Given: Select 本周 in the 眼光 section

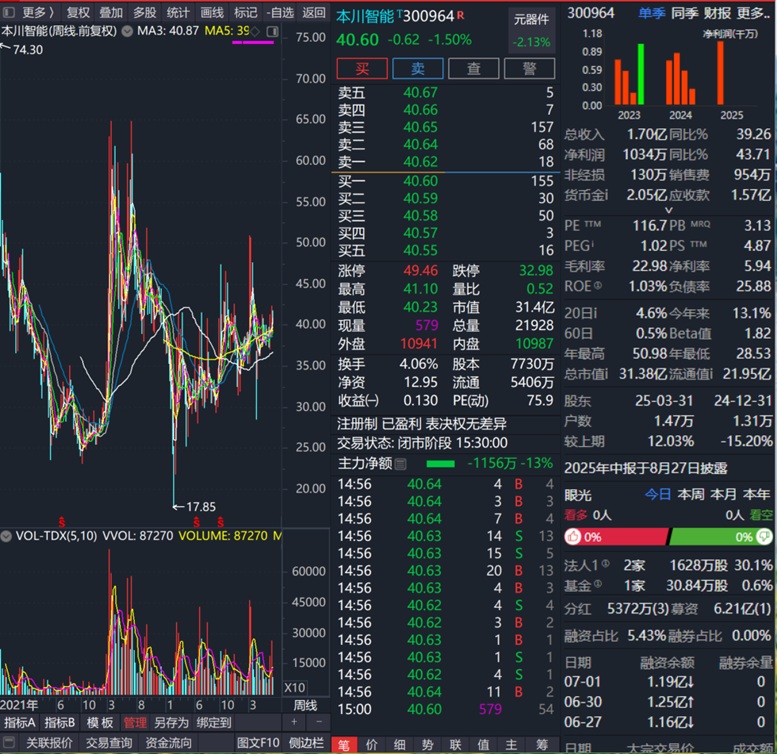Looking at the screenshot, I should 691,494.
